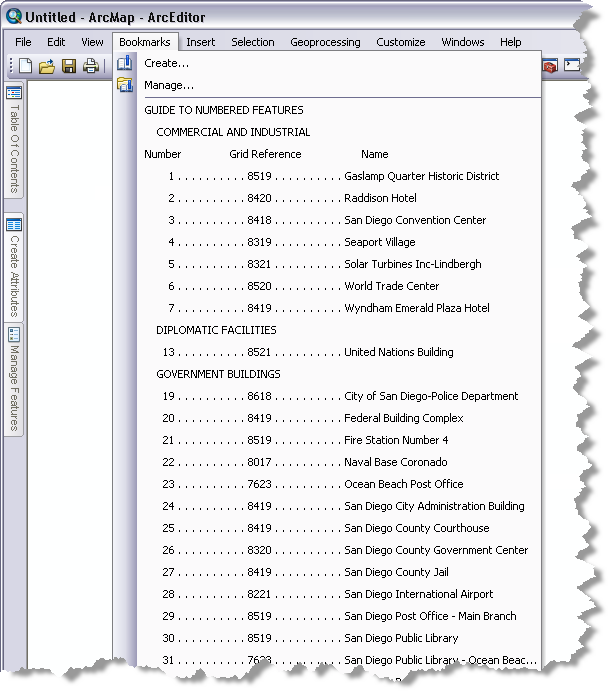This screenshot has width=608, height=691.
Task: Click the Create bookmark icon
Action: pos(125,63)
